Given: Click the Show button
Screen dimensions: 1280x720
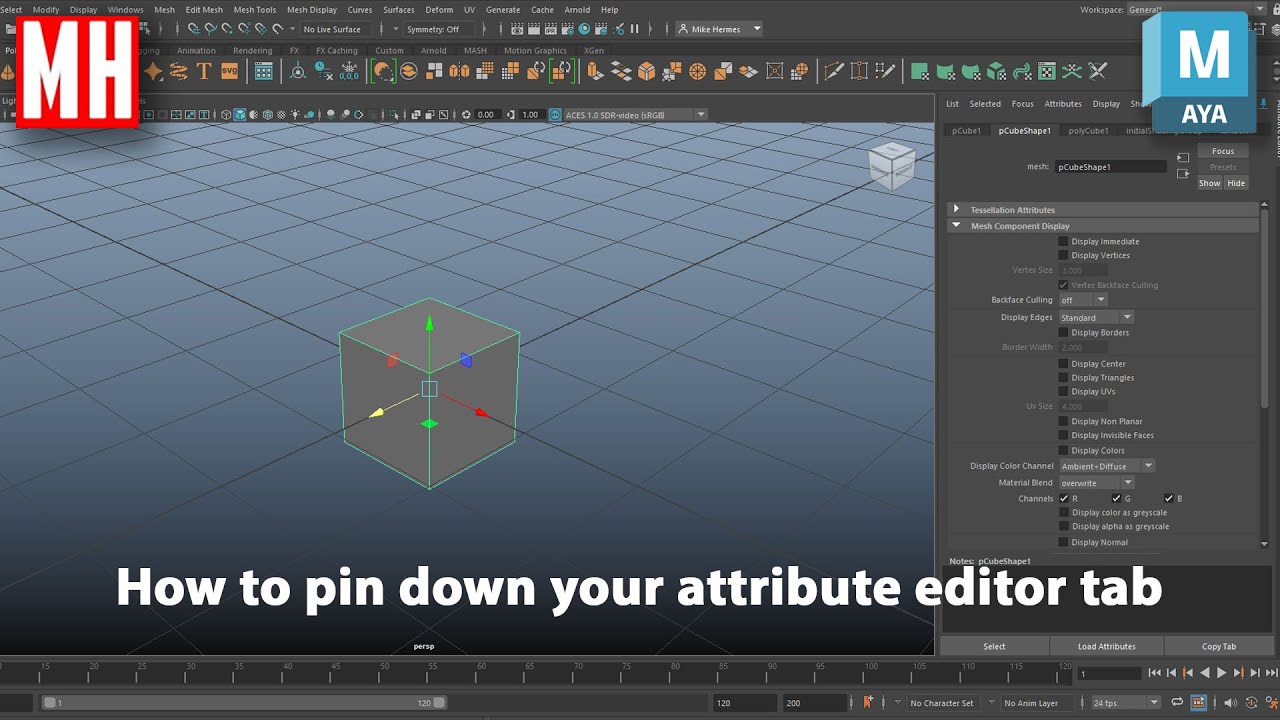Looking at the screenshot, I should tap(1210, 183).
